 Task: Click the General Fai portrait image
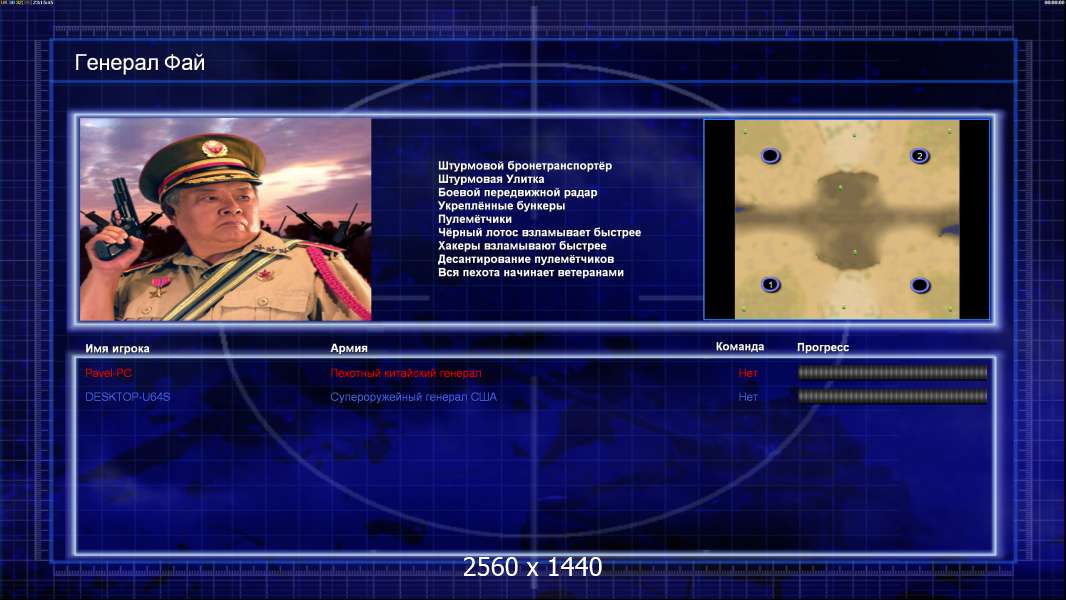pos(226,219)
